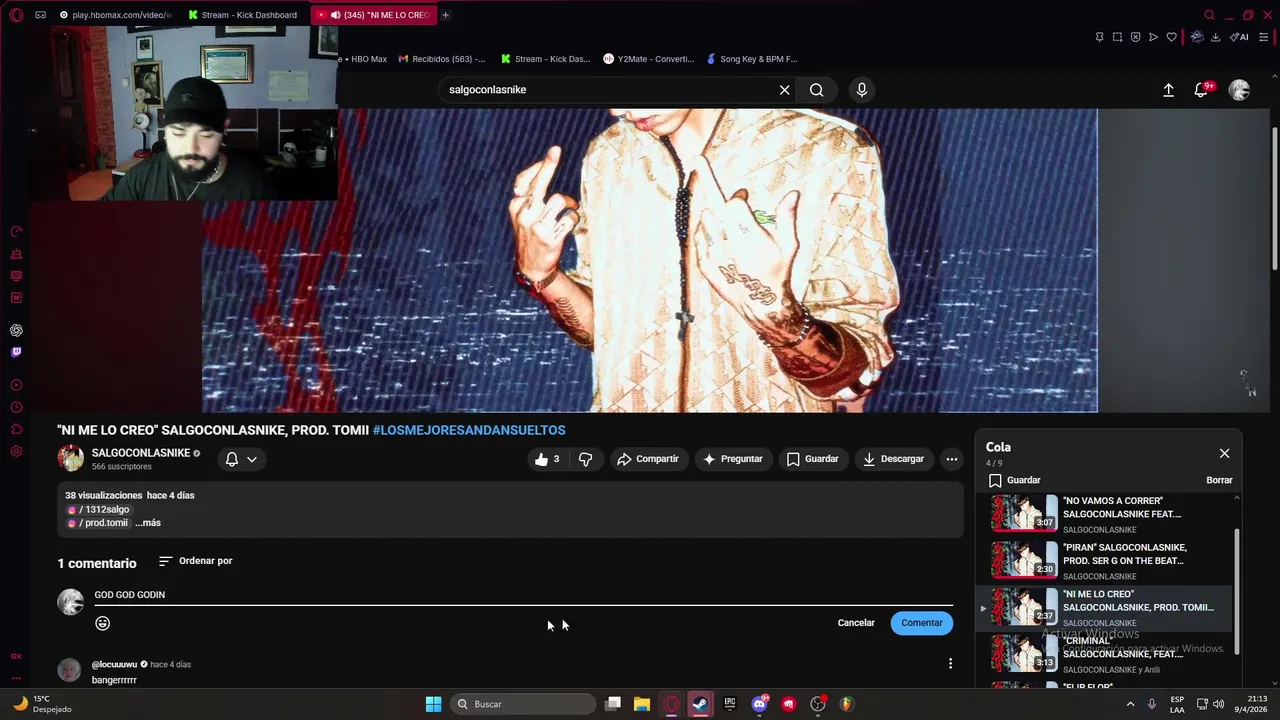Open Epic Games from the taskbar
1280x720 pixels.
click(730, 704)
